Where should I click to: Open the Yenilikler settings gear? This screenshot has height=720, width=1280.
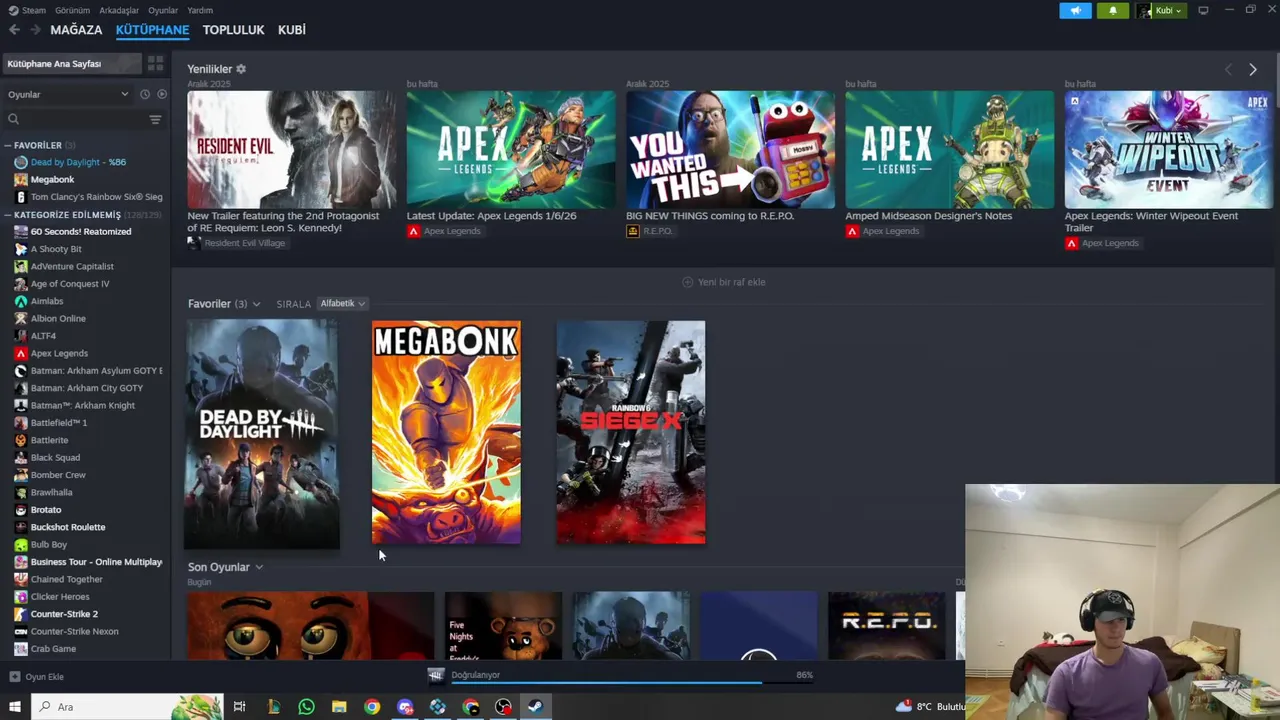[x=241, y=69]
